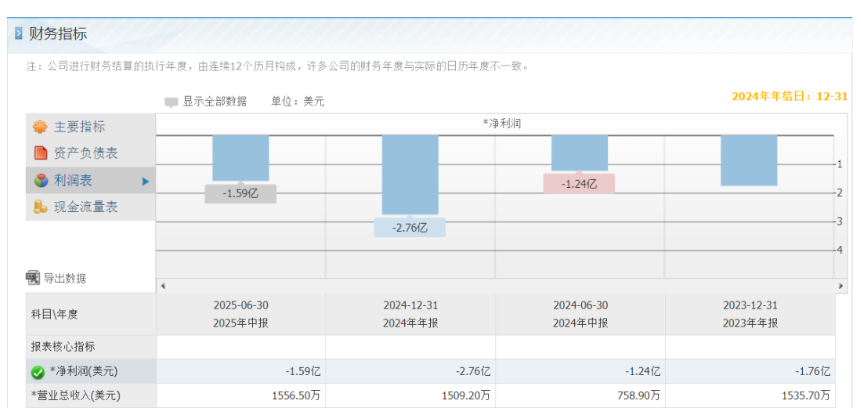Screen dimensions: 861x419
Task: Toggle the 显示全部数据 checkbox
Action: click(171, 102)
